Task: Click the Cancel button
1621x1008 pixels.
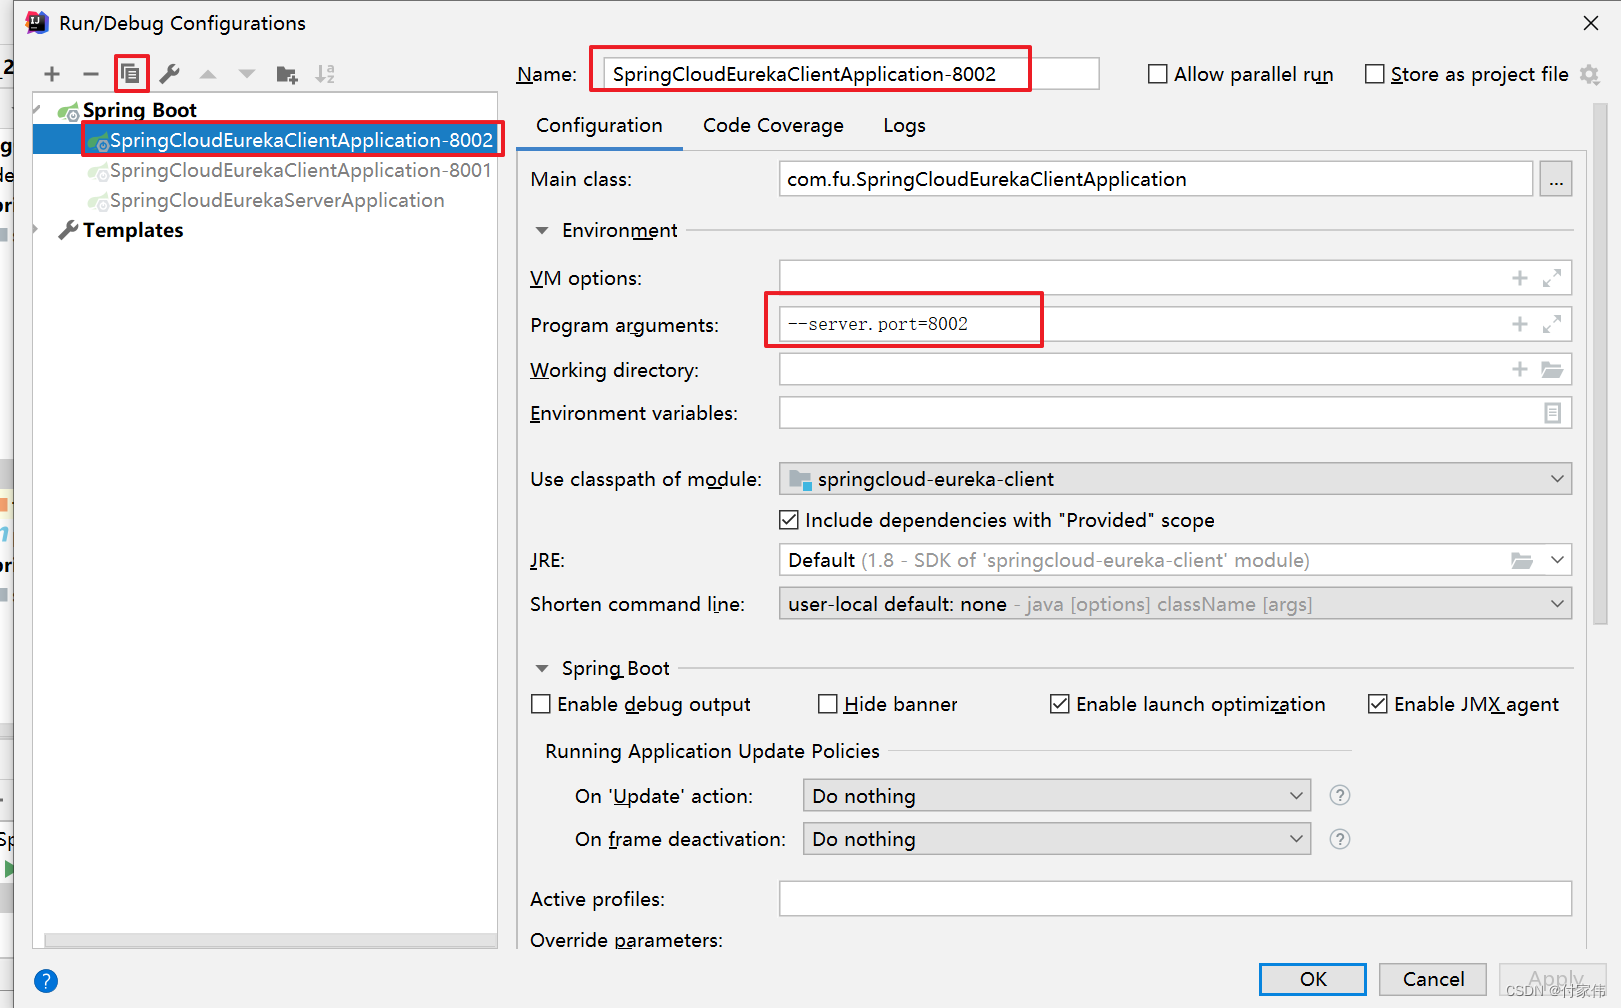Action: [x=1433, y=979]
